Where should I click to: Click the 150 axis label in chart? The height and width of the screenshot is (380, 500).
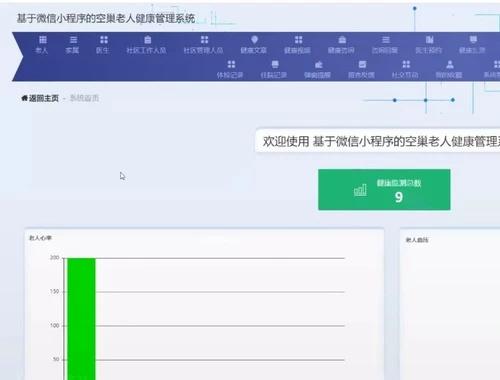[55, 292]
